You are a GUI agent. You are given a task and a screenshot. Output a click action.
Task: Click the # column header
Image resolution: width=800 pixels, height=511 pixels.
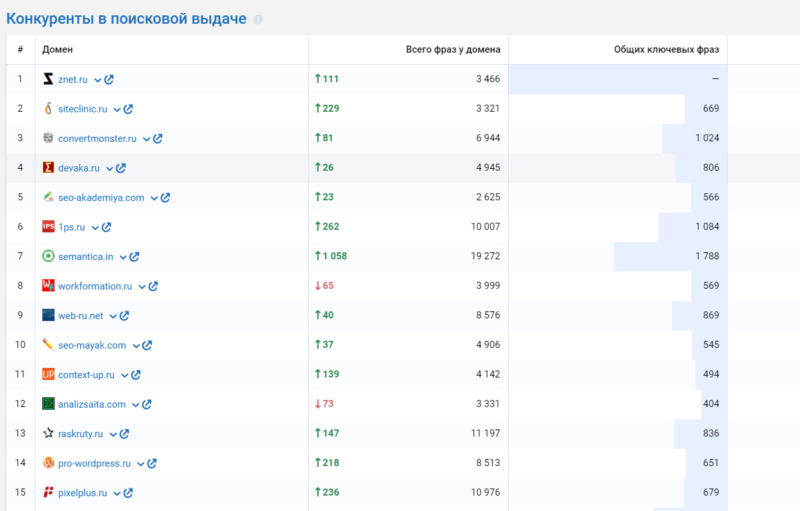pyautogui.click(x=20, y=50)
